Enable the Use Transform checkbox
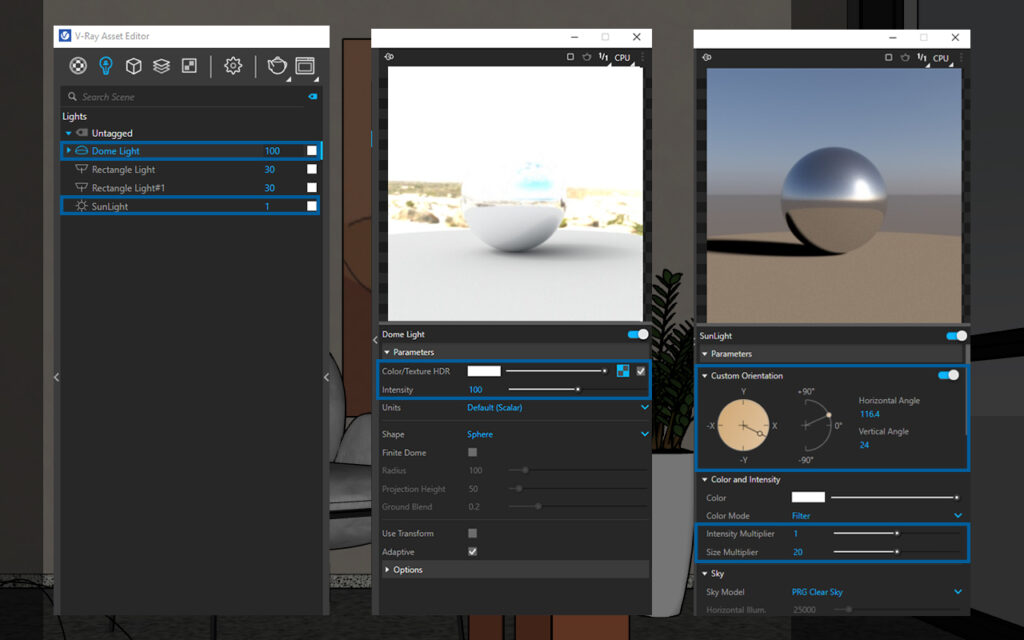This screenshot has width=1024, height=640. (x=473, y=533)
